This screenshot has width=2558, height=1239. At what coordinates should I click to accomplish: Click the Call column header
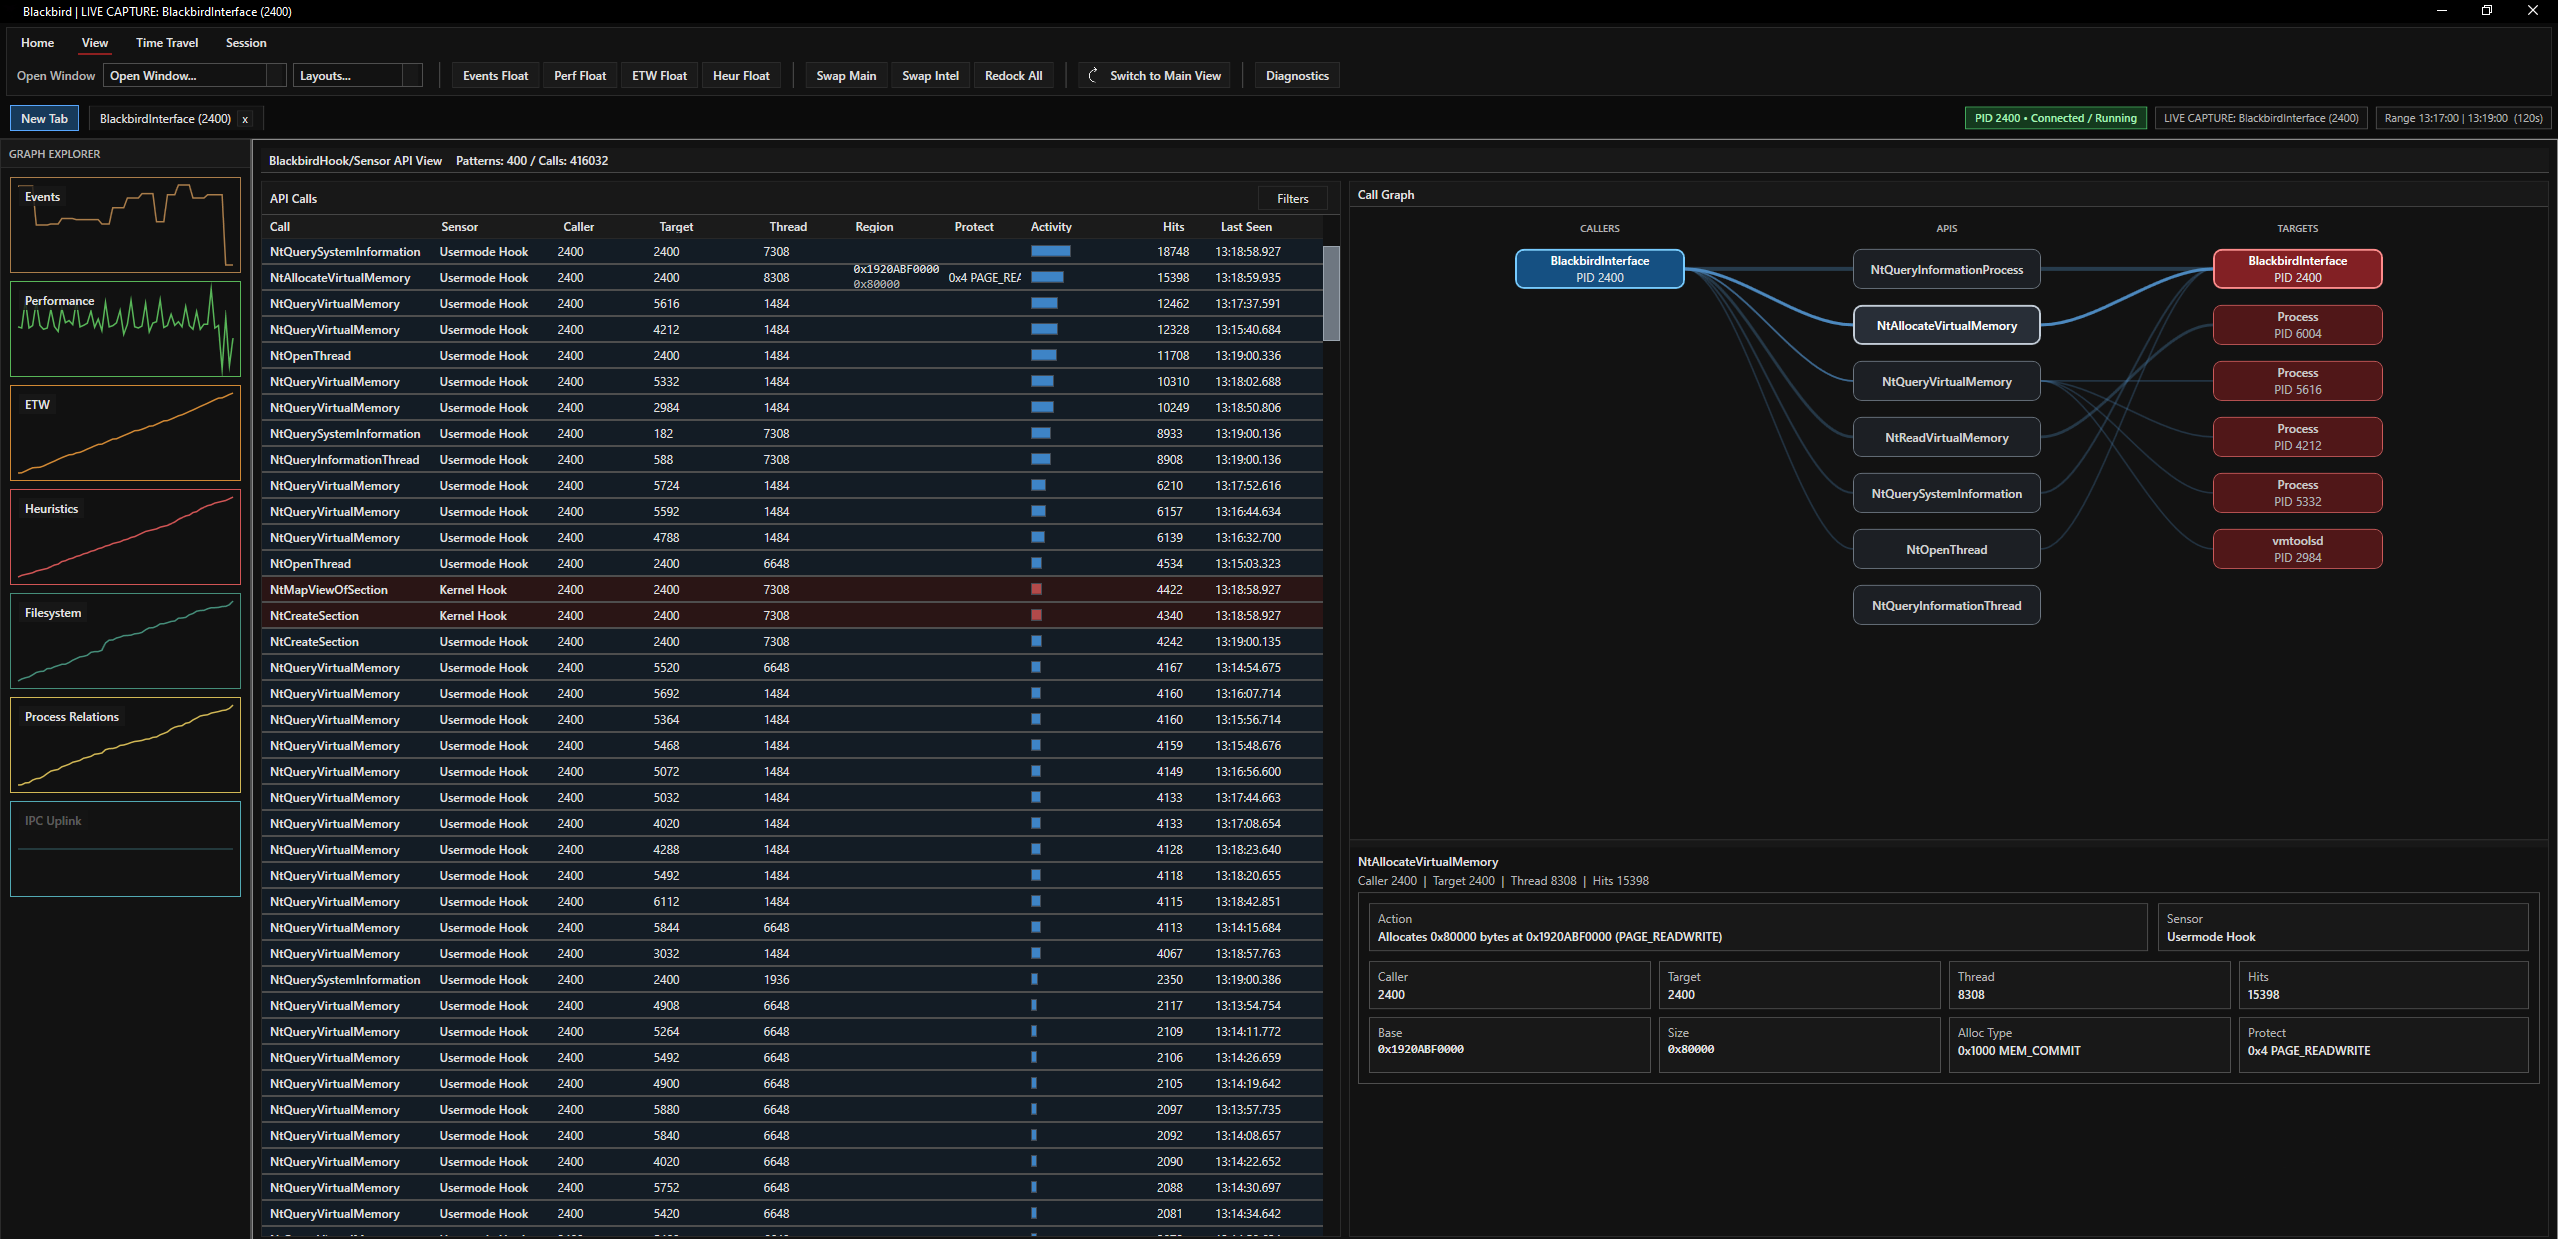[x=280, y=227]
